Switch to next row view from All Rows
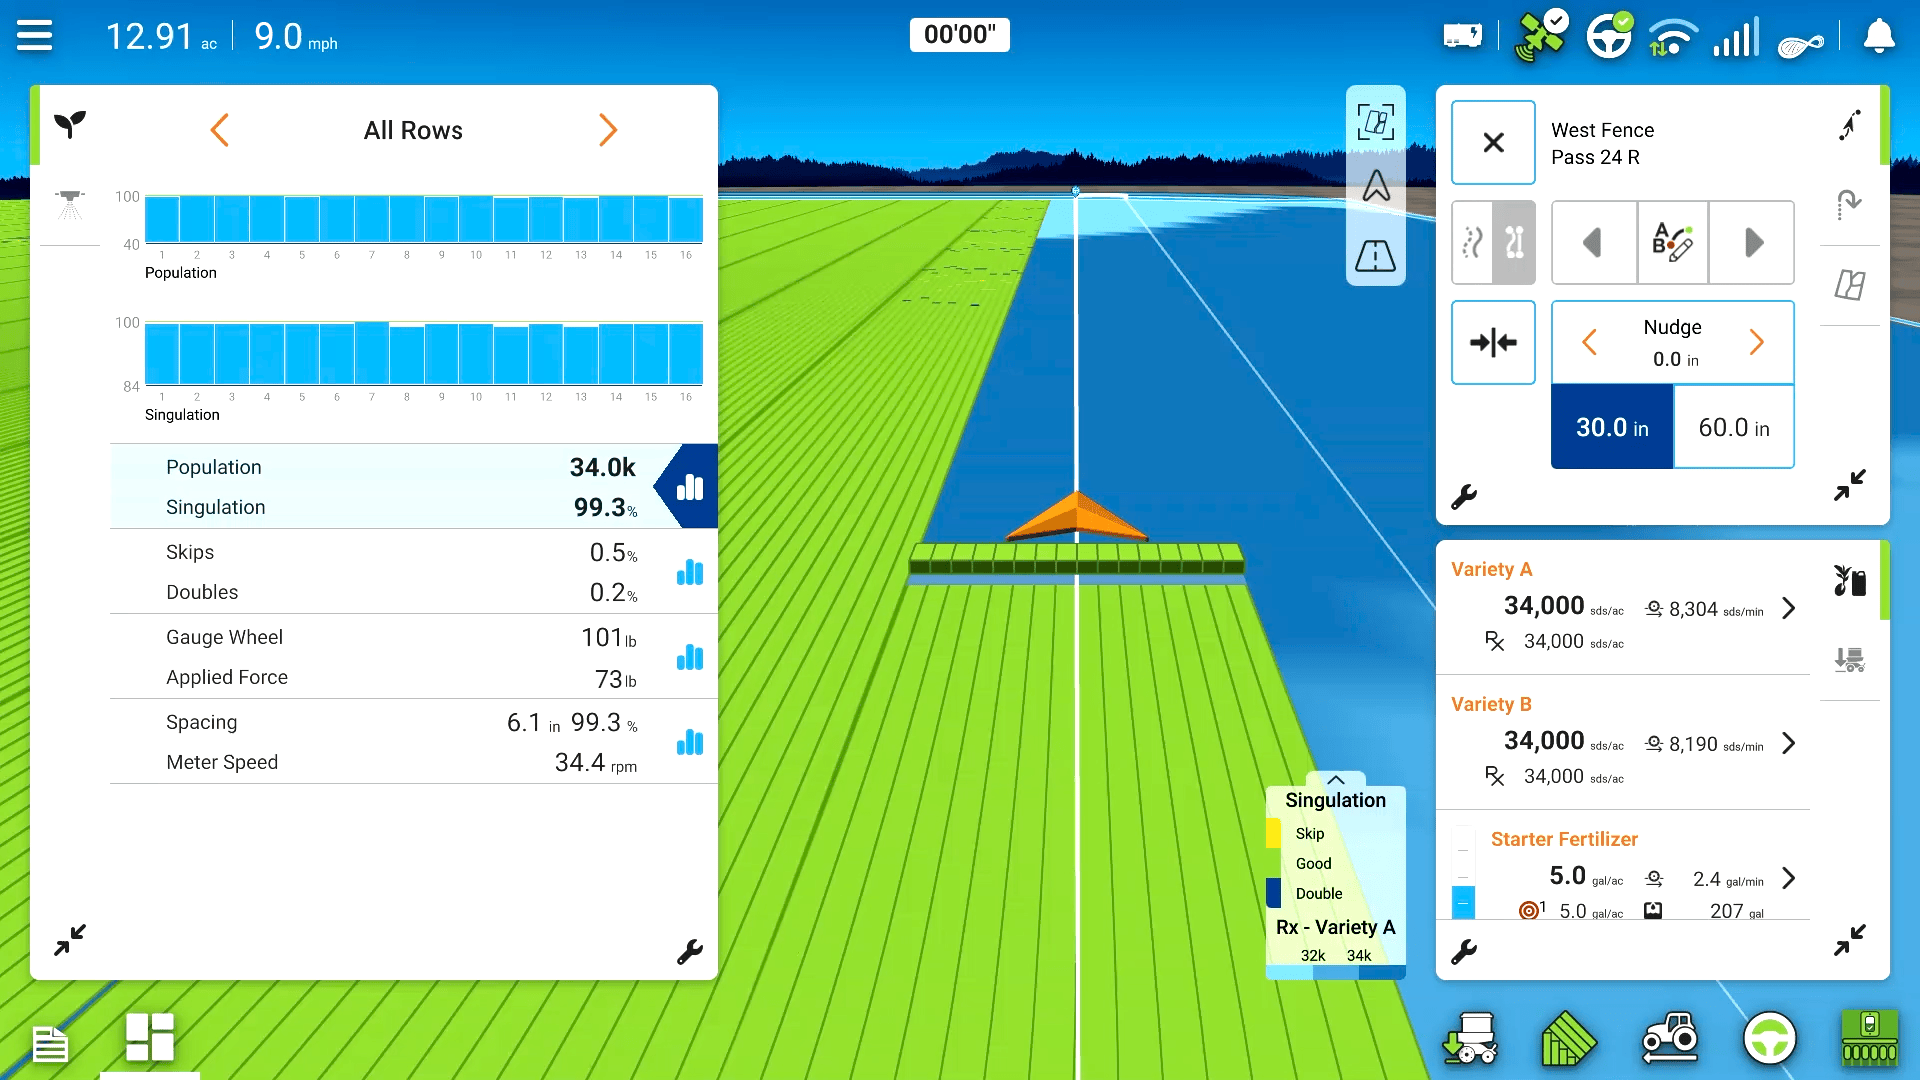The height and width of the screenshot is (1080, 1920). (607, 130)
